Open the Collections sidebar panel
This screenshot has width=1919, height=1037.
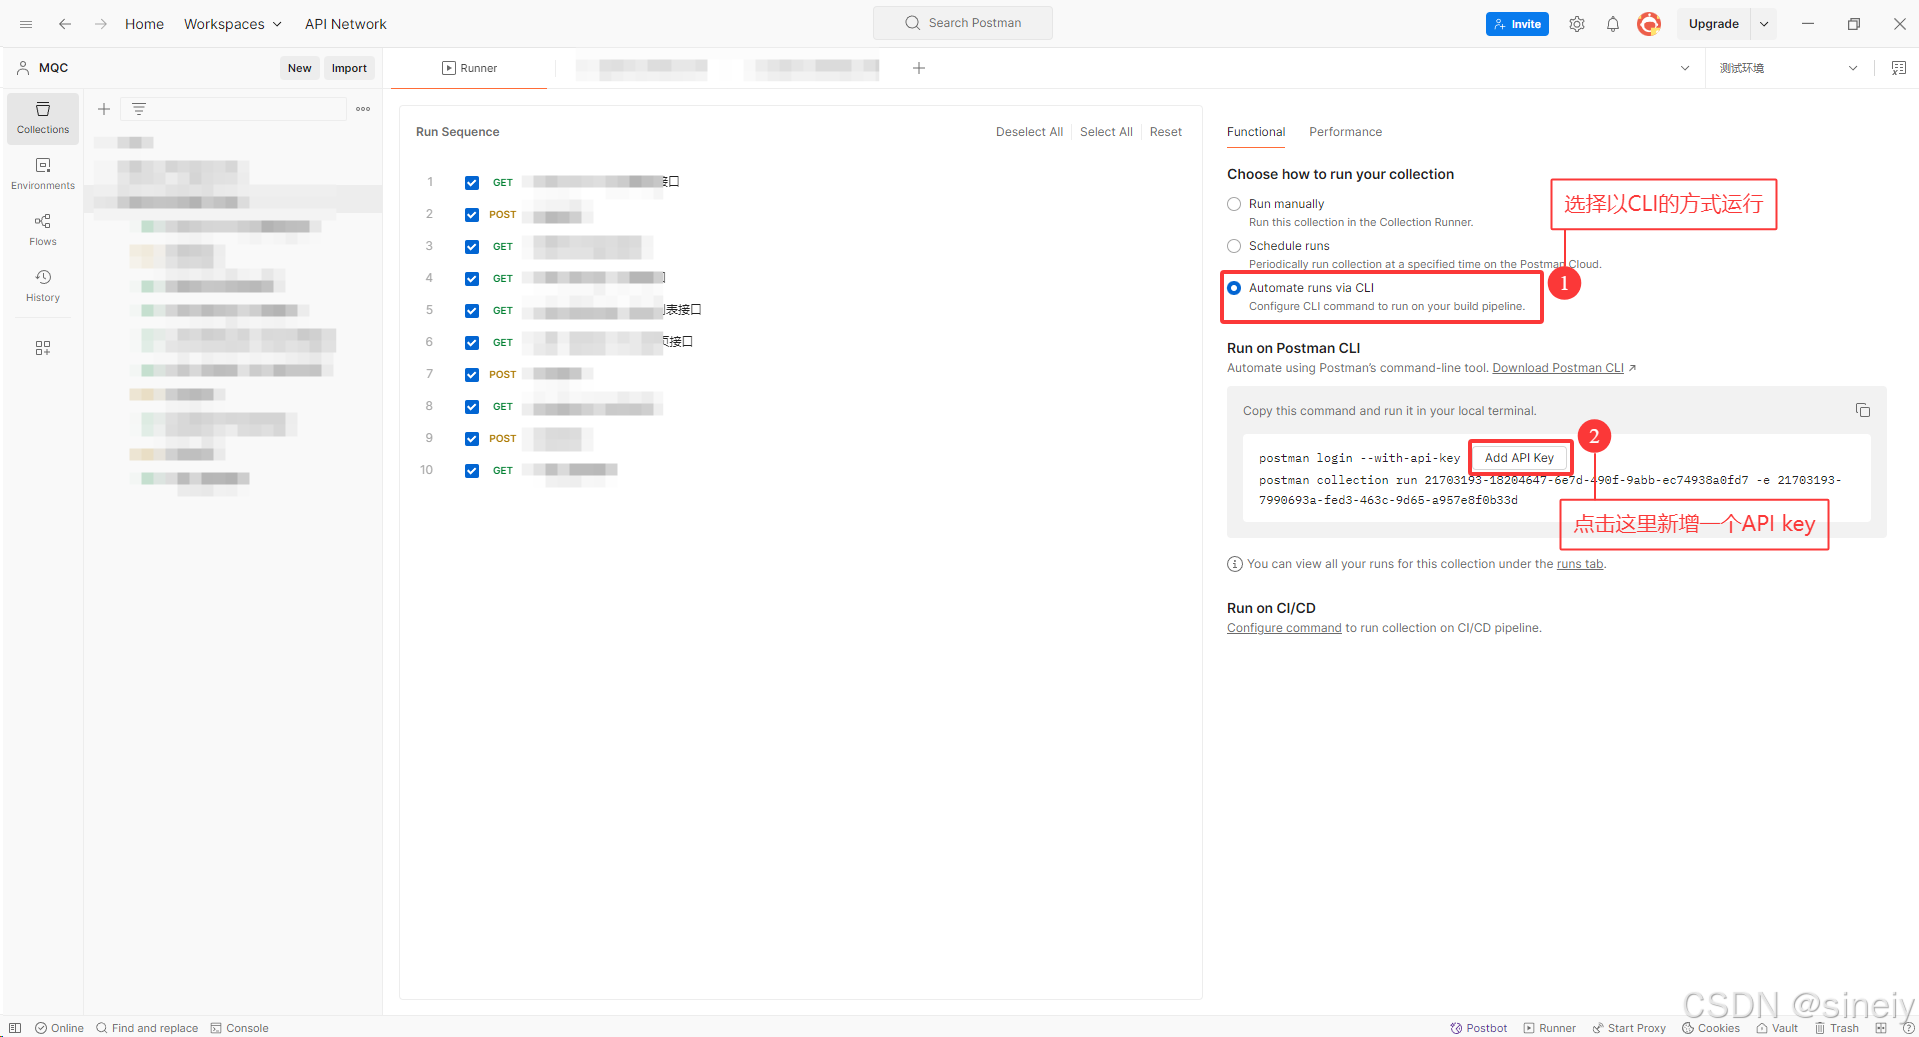click(43, 118)
